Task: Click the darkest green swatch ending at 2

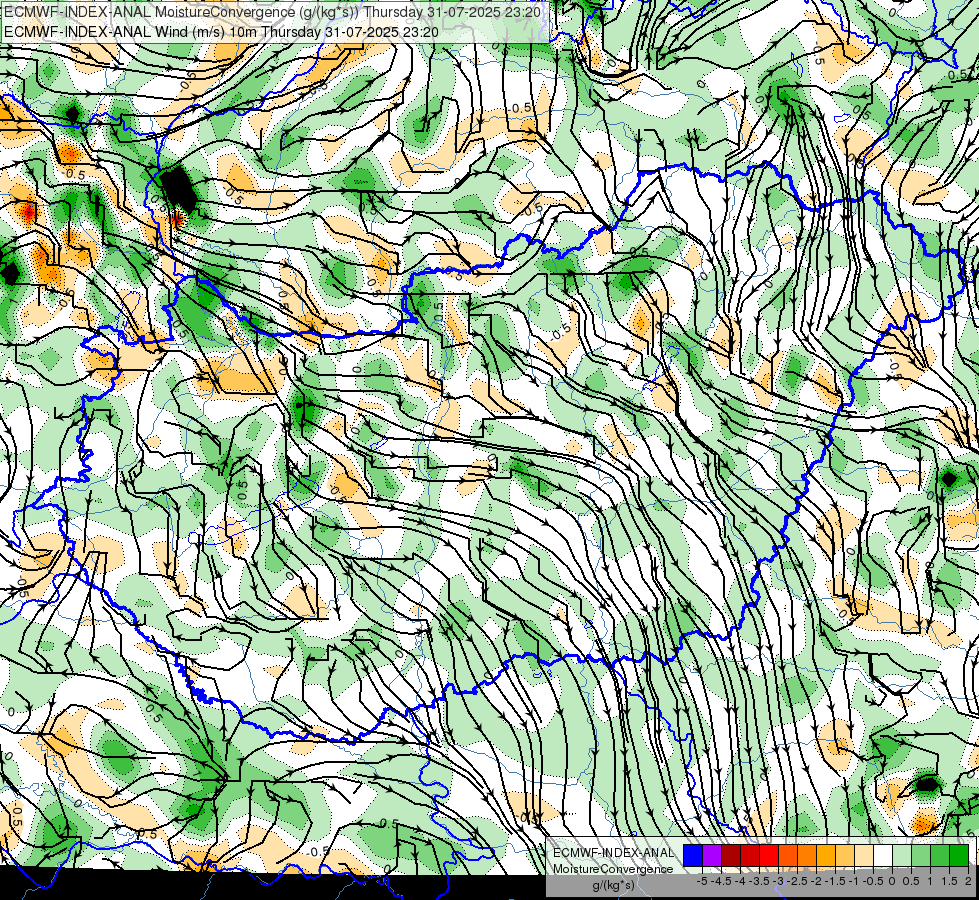Action: [x=960, y=855]
